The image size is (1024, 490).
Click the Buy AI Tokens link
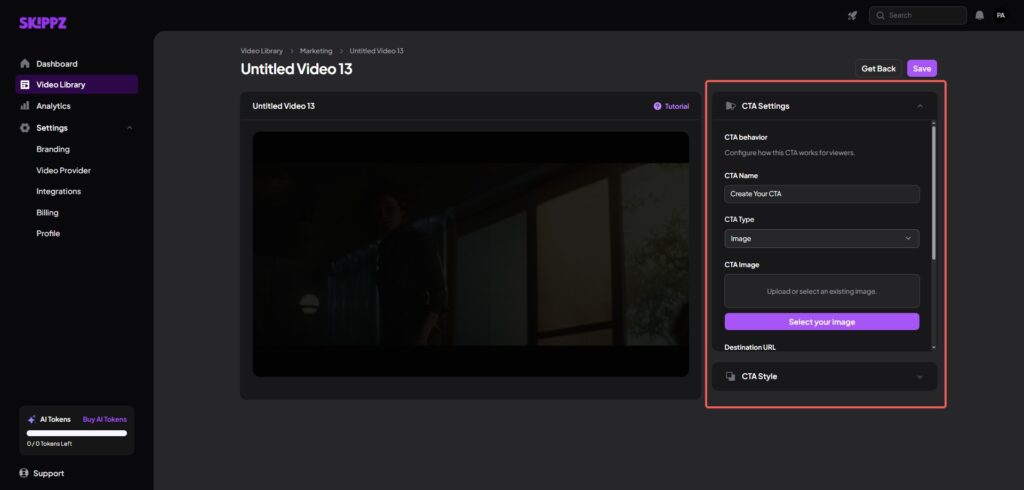(104, 419)
